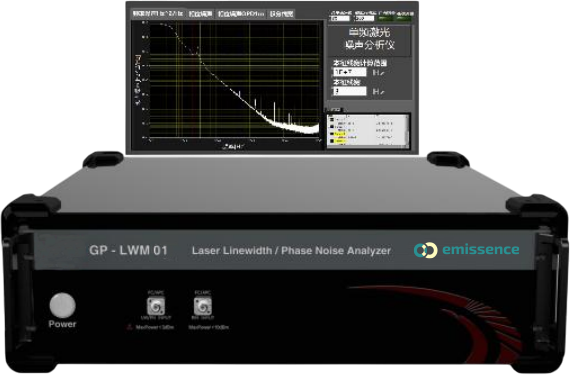Click 'Laser Linewidth / Phase Noise Analyzer' text
Screen dimensions: 570x375
click(291, 251)
